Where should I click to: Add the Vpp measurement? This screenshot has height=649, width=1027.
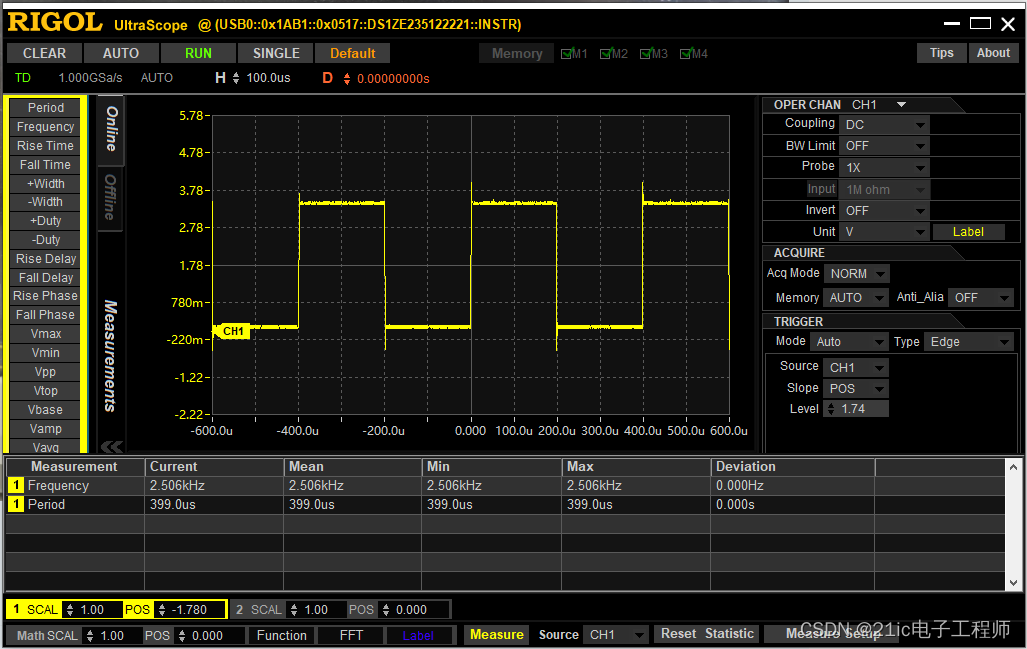coord(45,372)
